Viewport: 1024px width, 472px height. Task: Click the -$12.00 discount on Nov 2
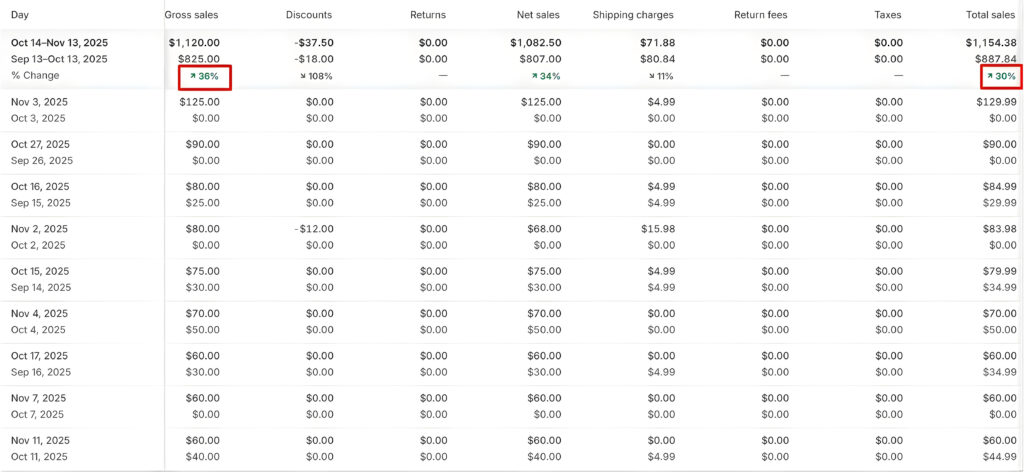coord(313,229)
